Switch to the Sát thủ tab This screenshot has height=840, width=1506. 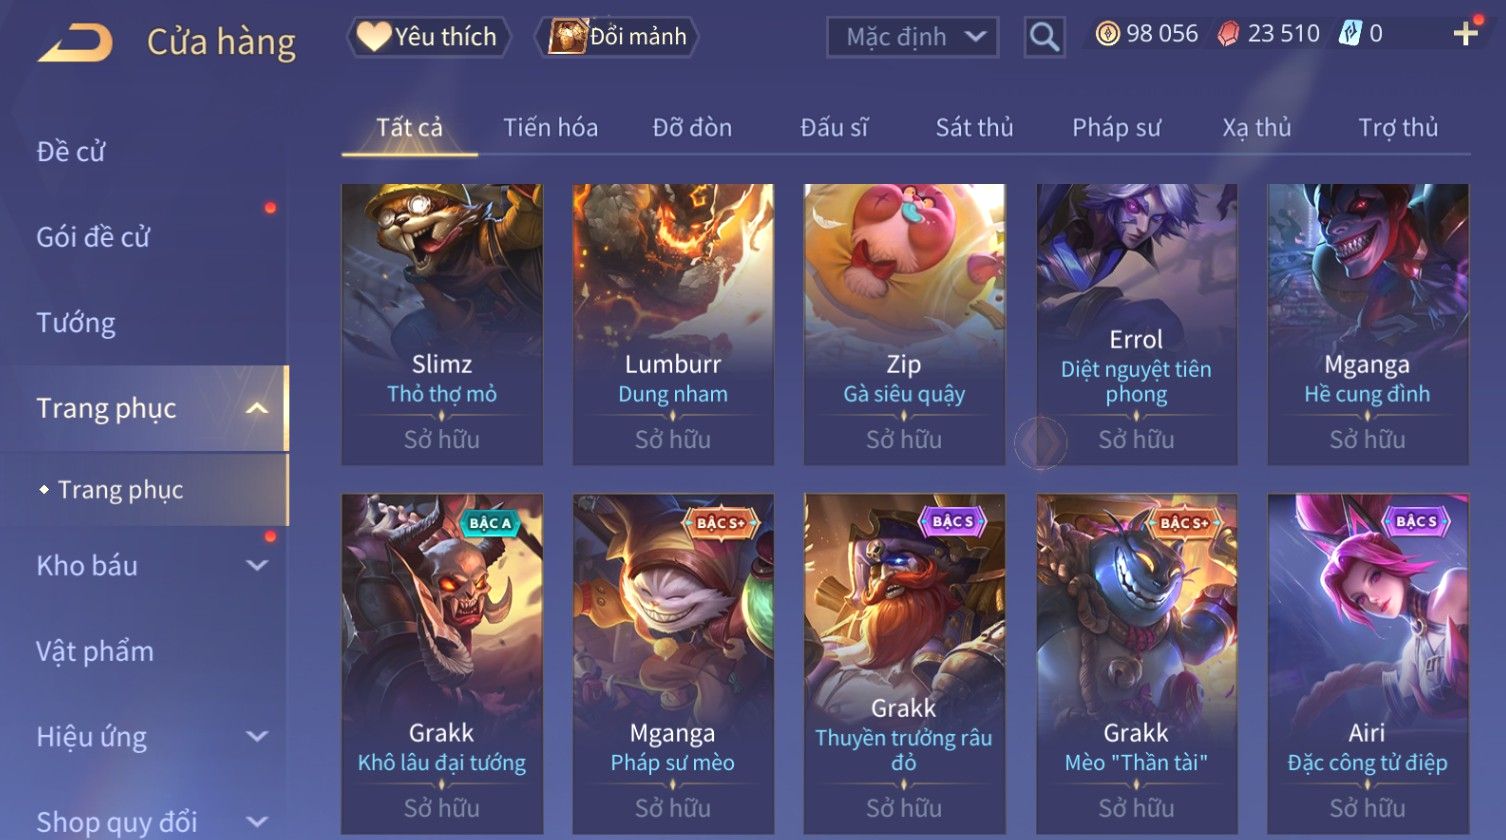pos(974,128)
